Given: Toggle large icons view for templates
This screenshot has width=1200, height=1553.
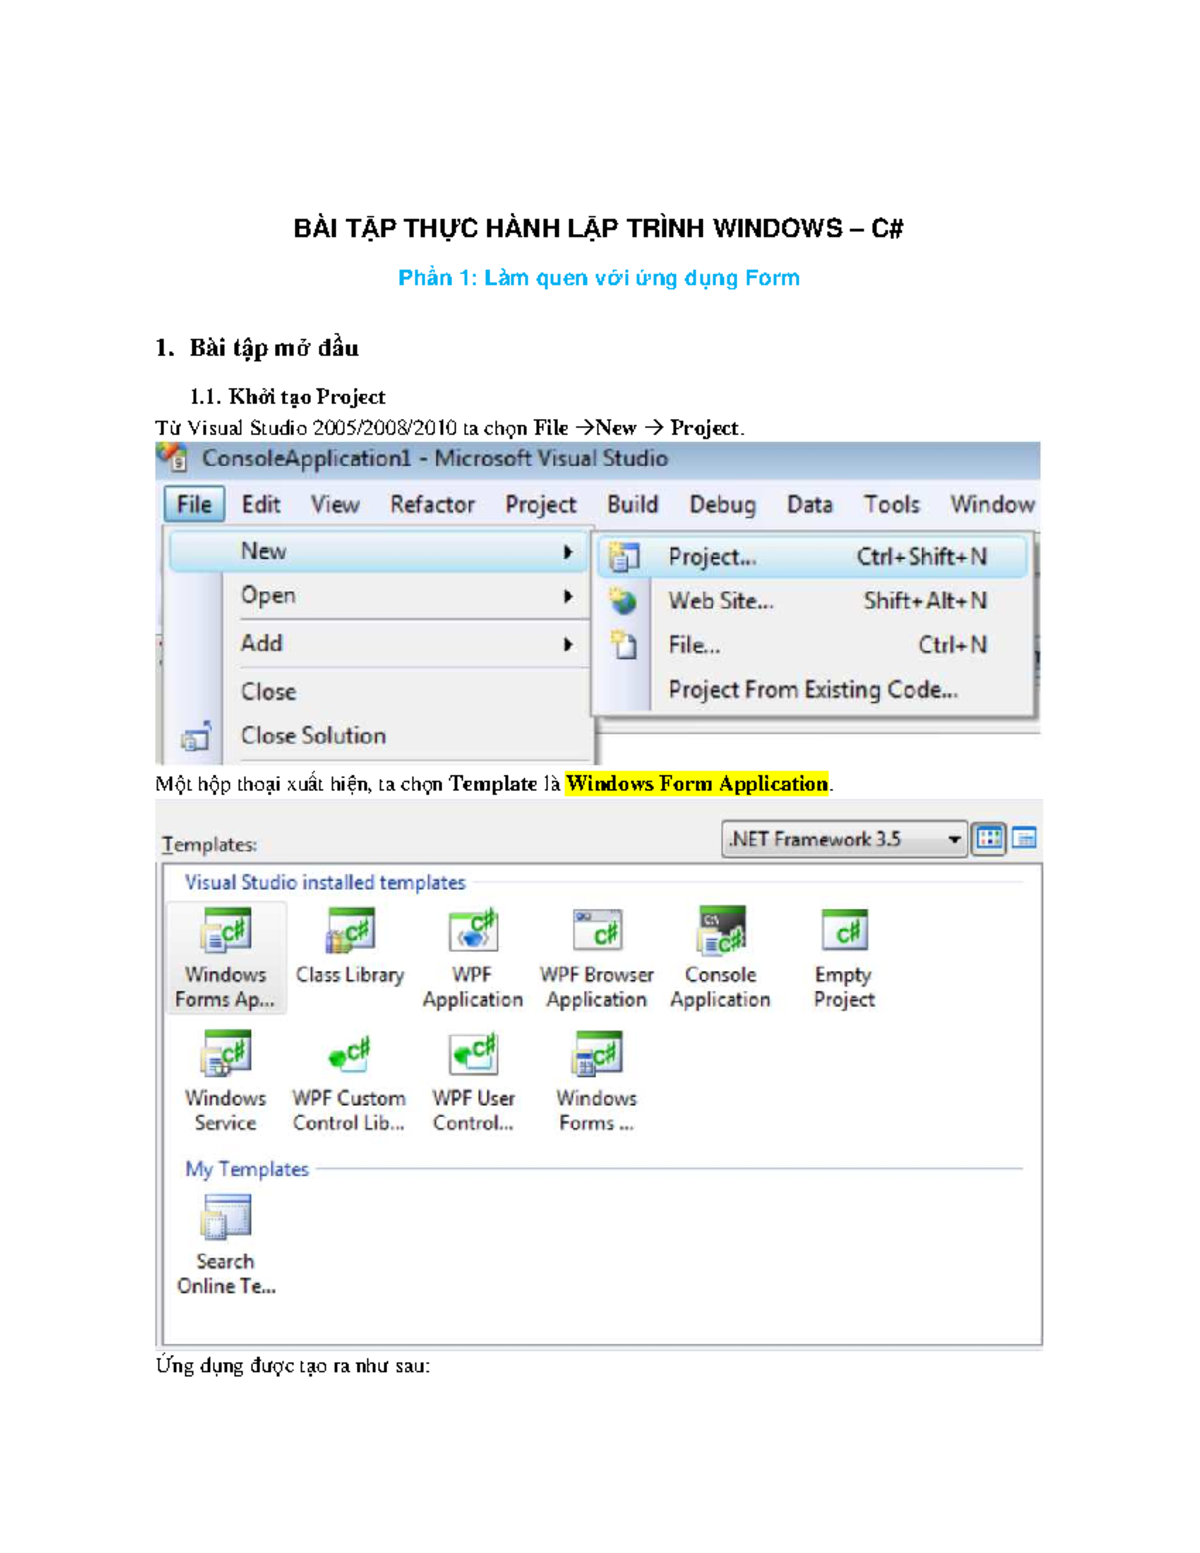Looking at the screenshot, I should [x=988, y=838].
